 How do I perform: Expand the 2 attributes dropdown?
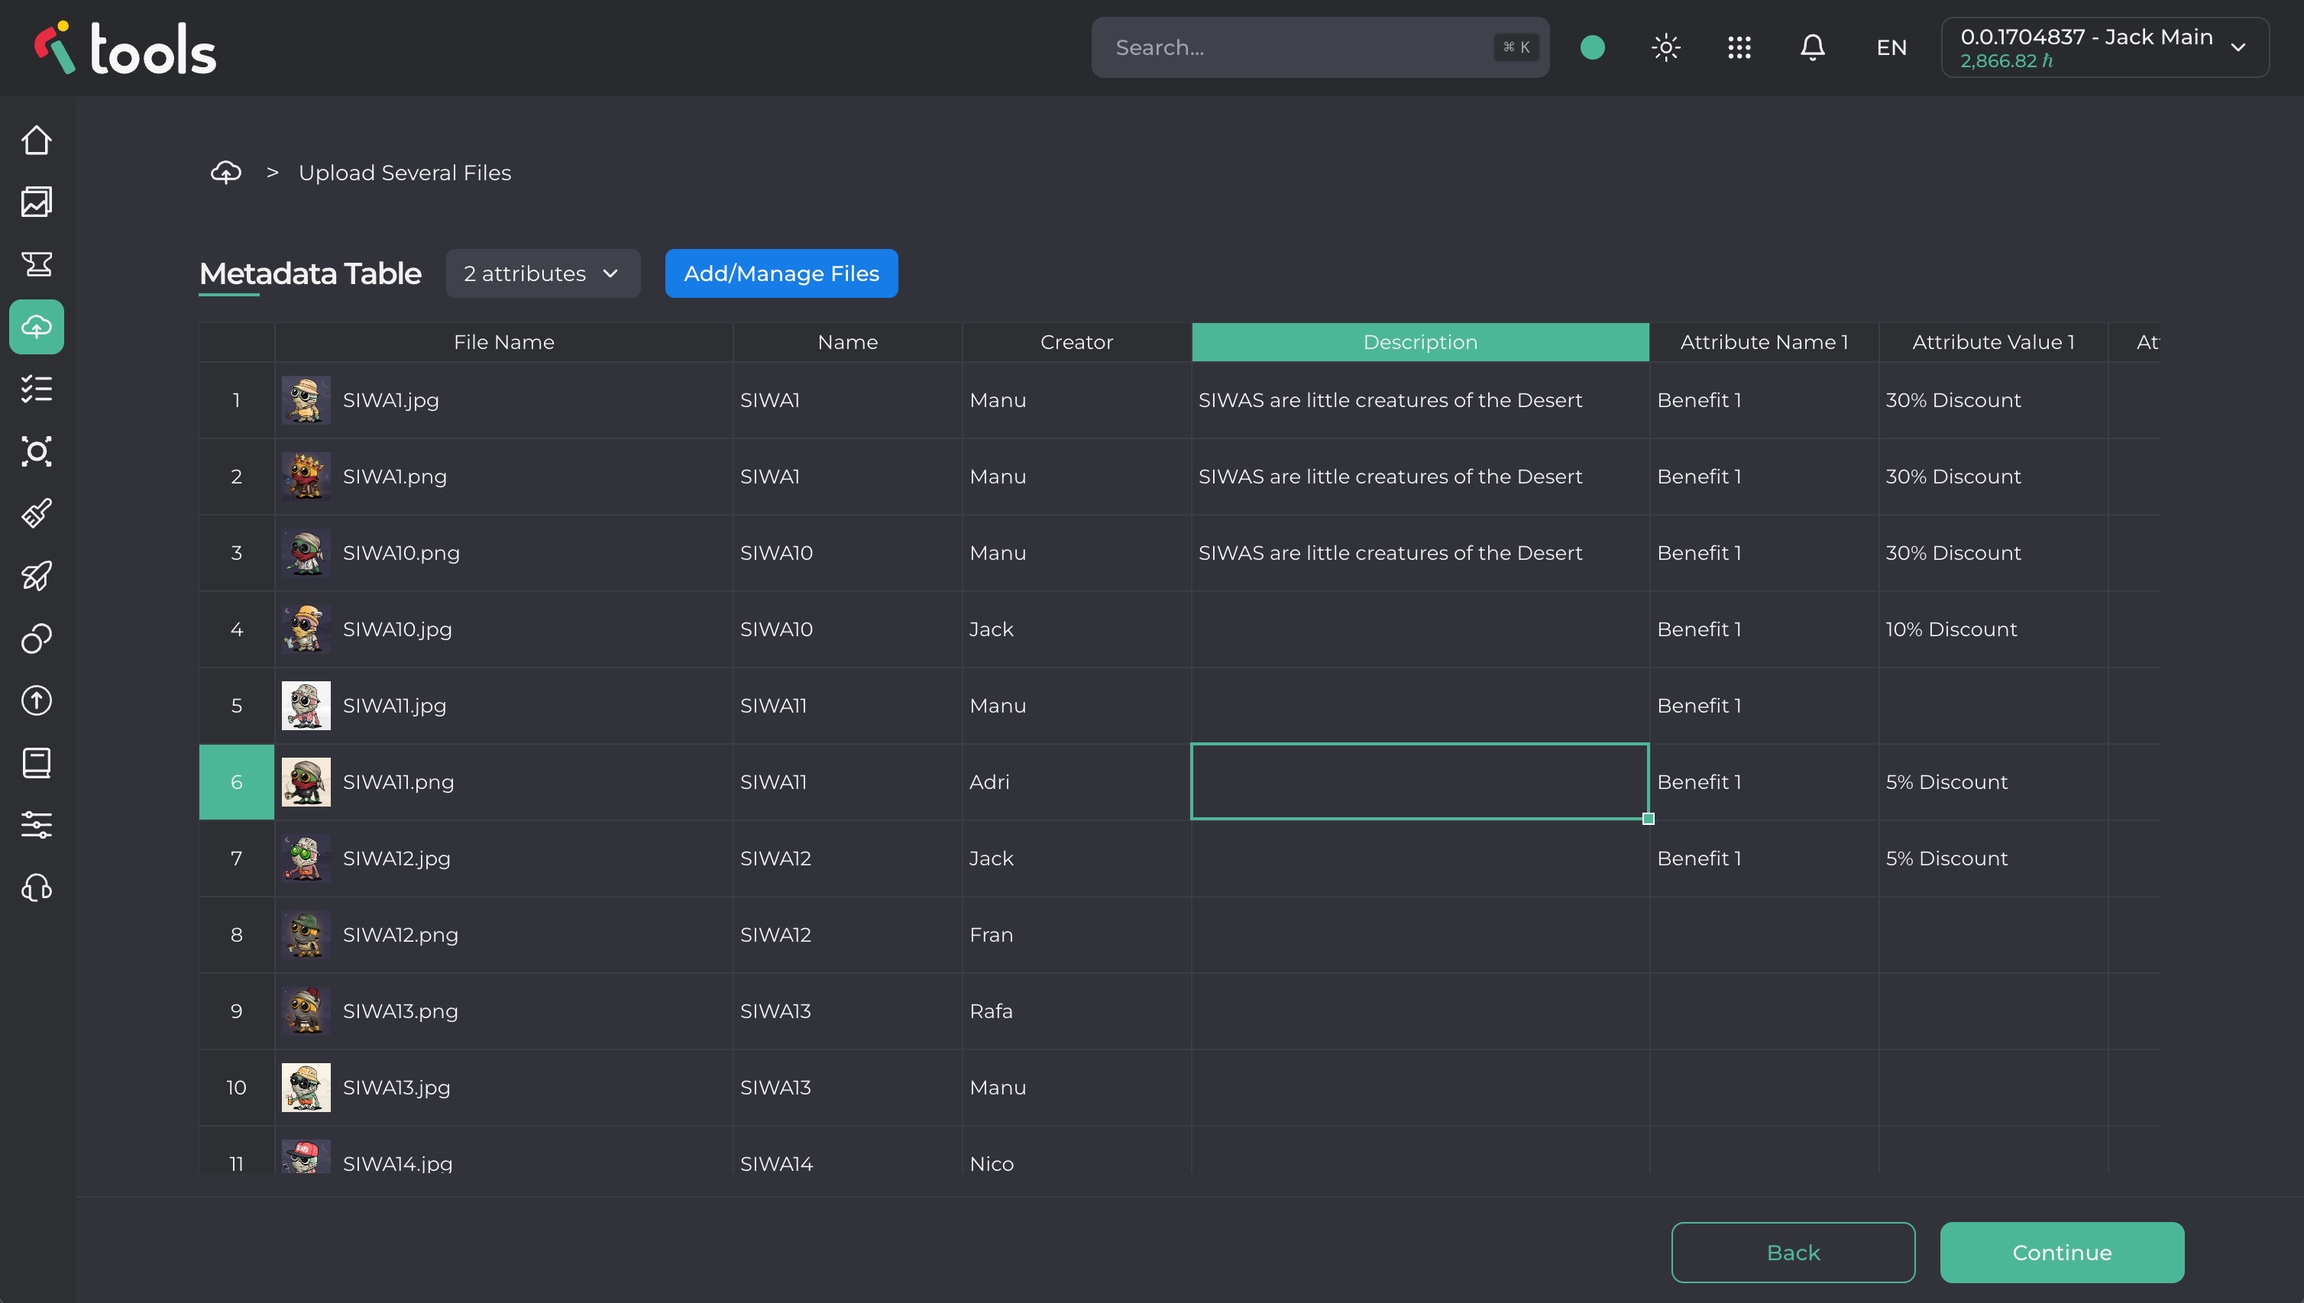(x=542, y=273)
